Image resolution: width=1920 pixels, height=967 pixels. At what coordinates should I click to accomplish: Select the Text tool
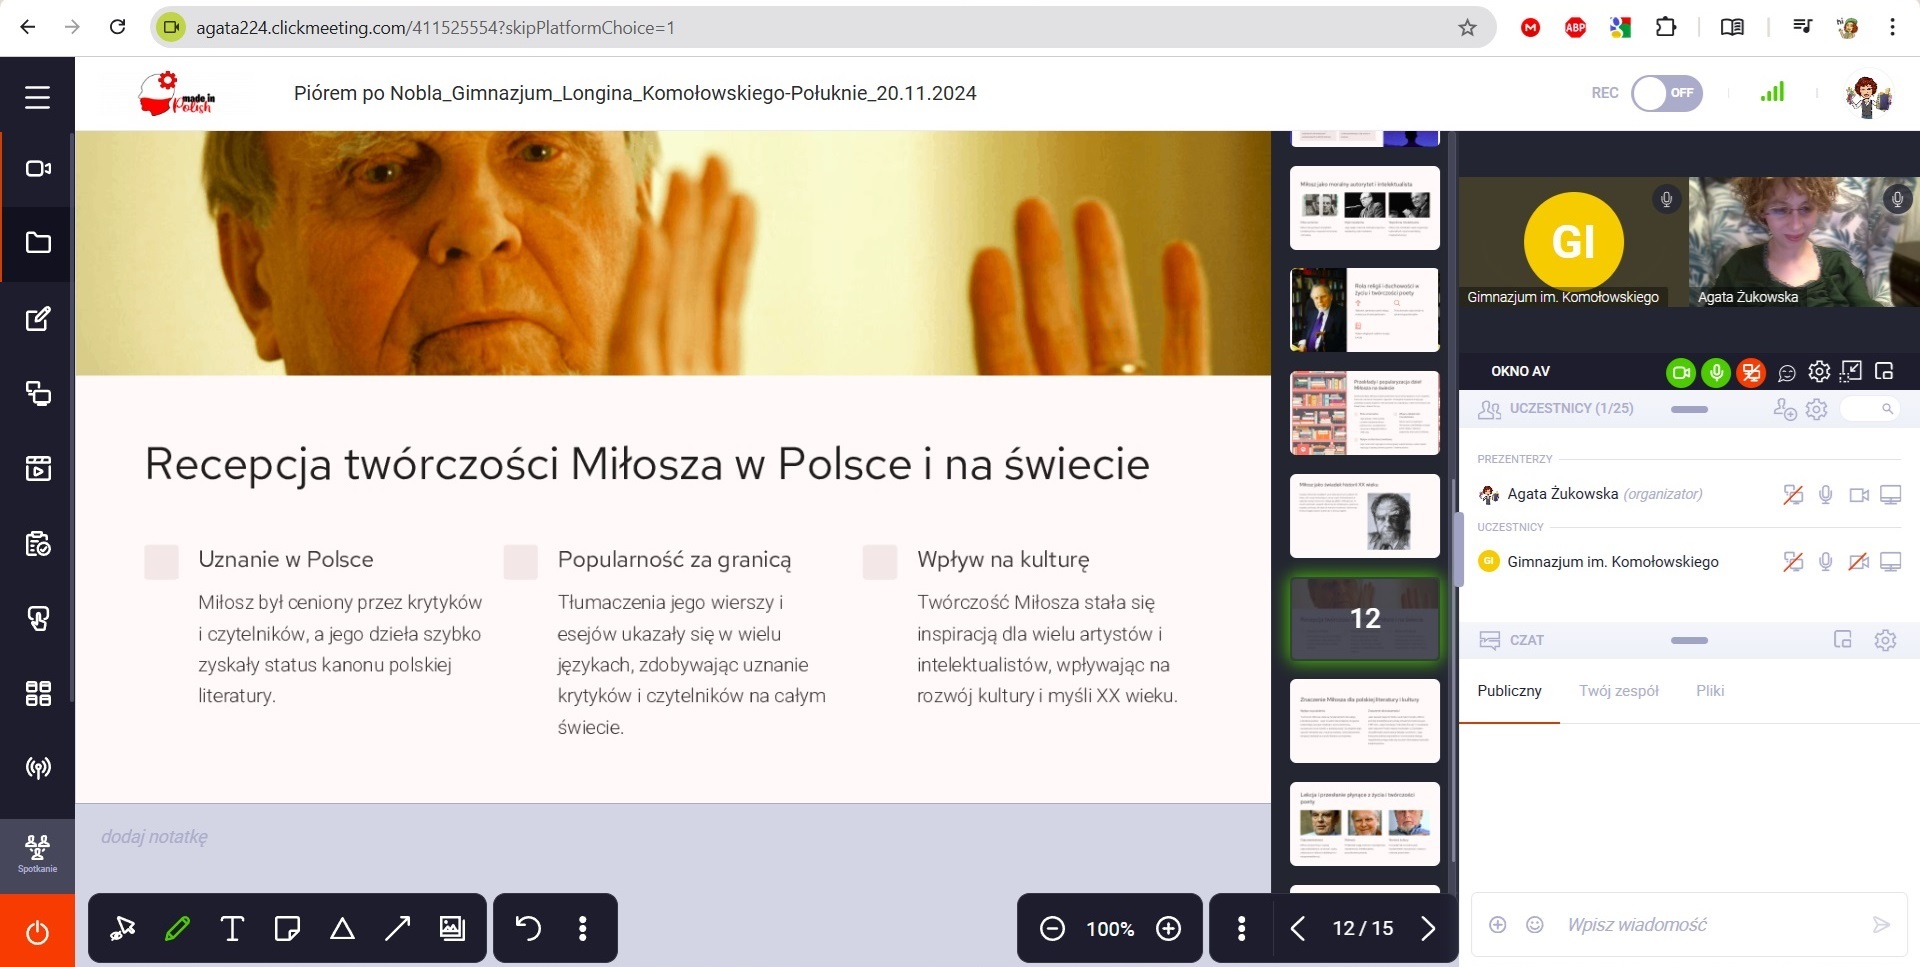pos(232,929)
